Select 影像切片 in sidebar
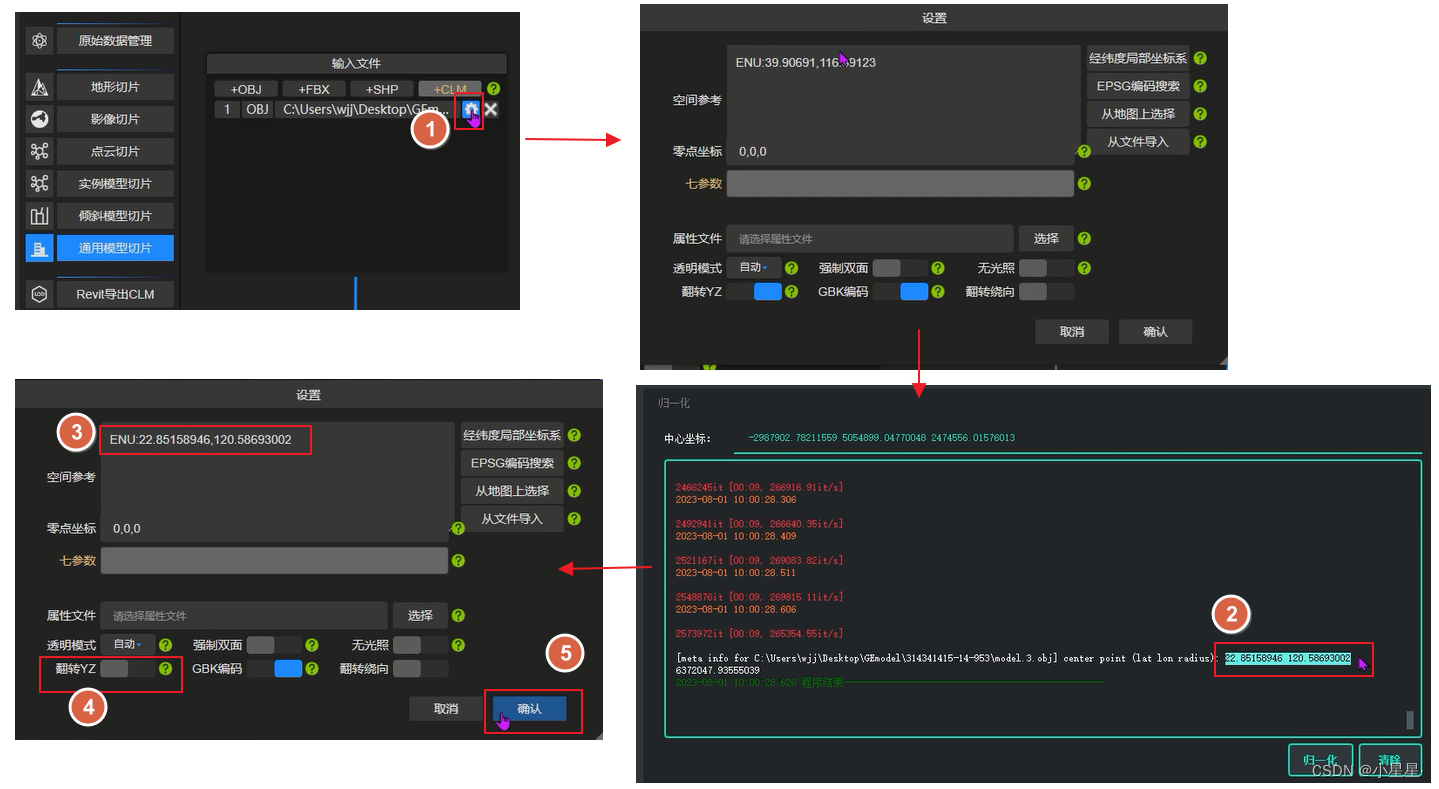Screen dimensions: 1439x789 coord(115,119)
